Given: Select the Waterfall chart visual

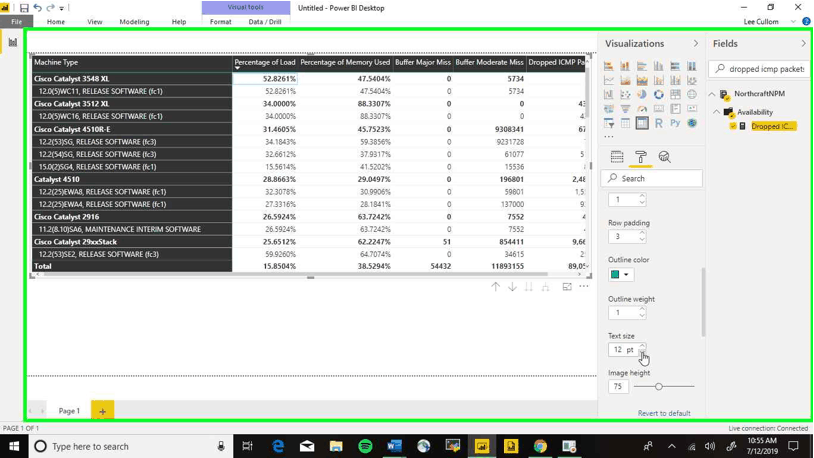Looking at the screenshot, I should click(608, 95).
